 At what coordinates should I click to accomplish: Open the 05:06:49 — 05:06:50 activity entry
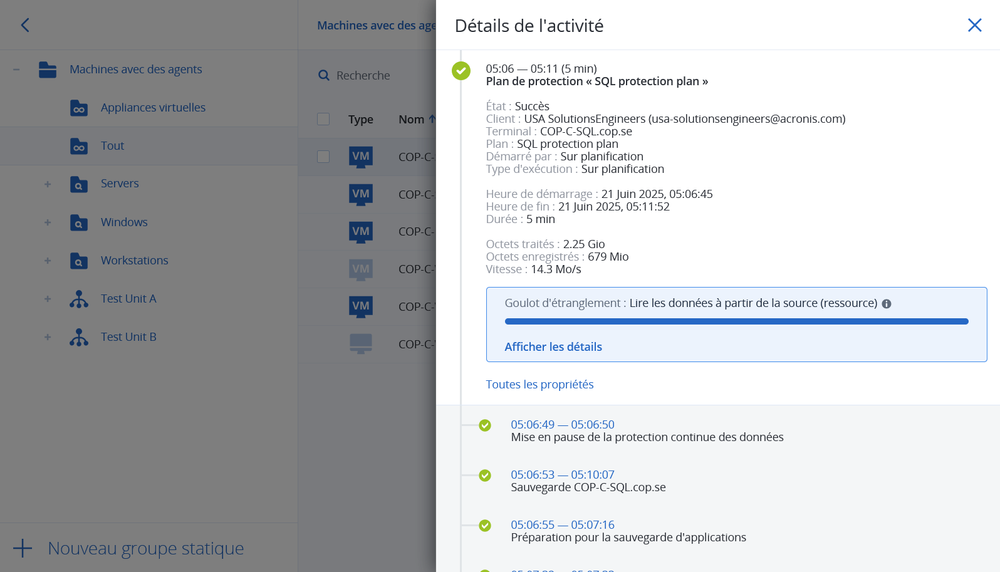(x=562, y=425)
